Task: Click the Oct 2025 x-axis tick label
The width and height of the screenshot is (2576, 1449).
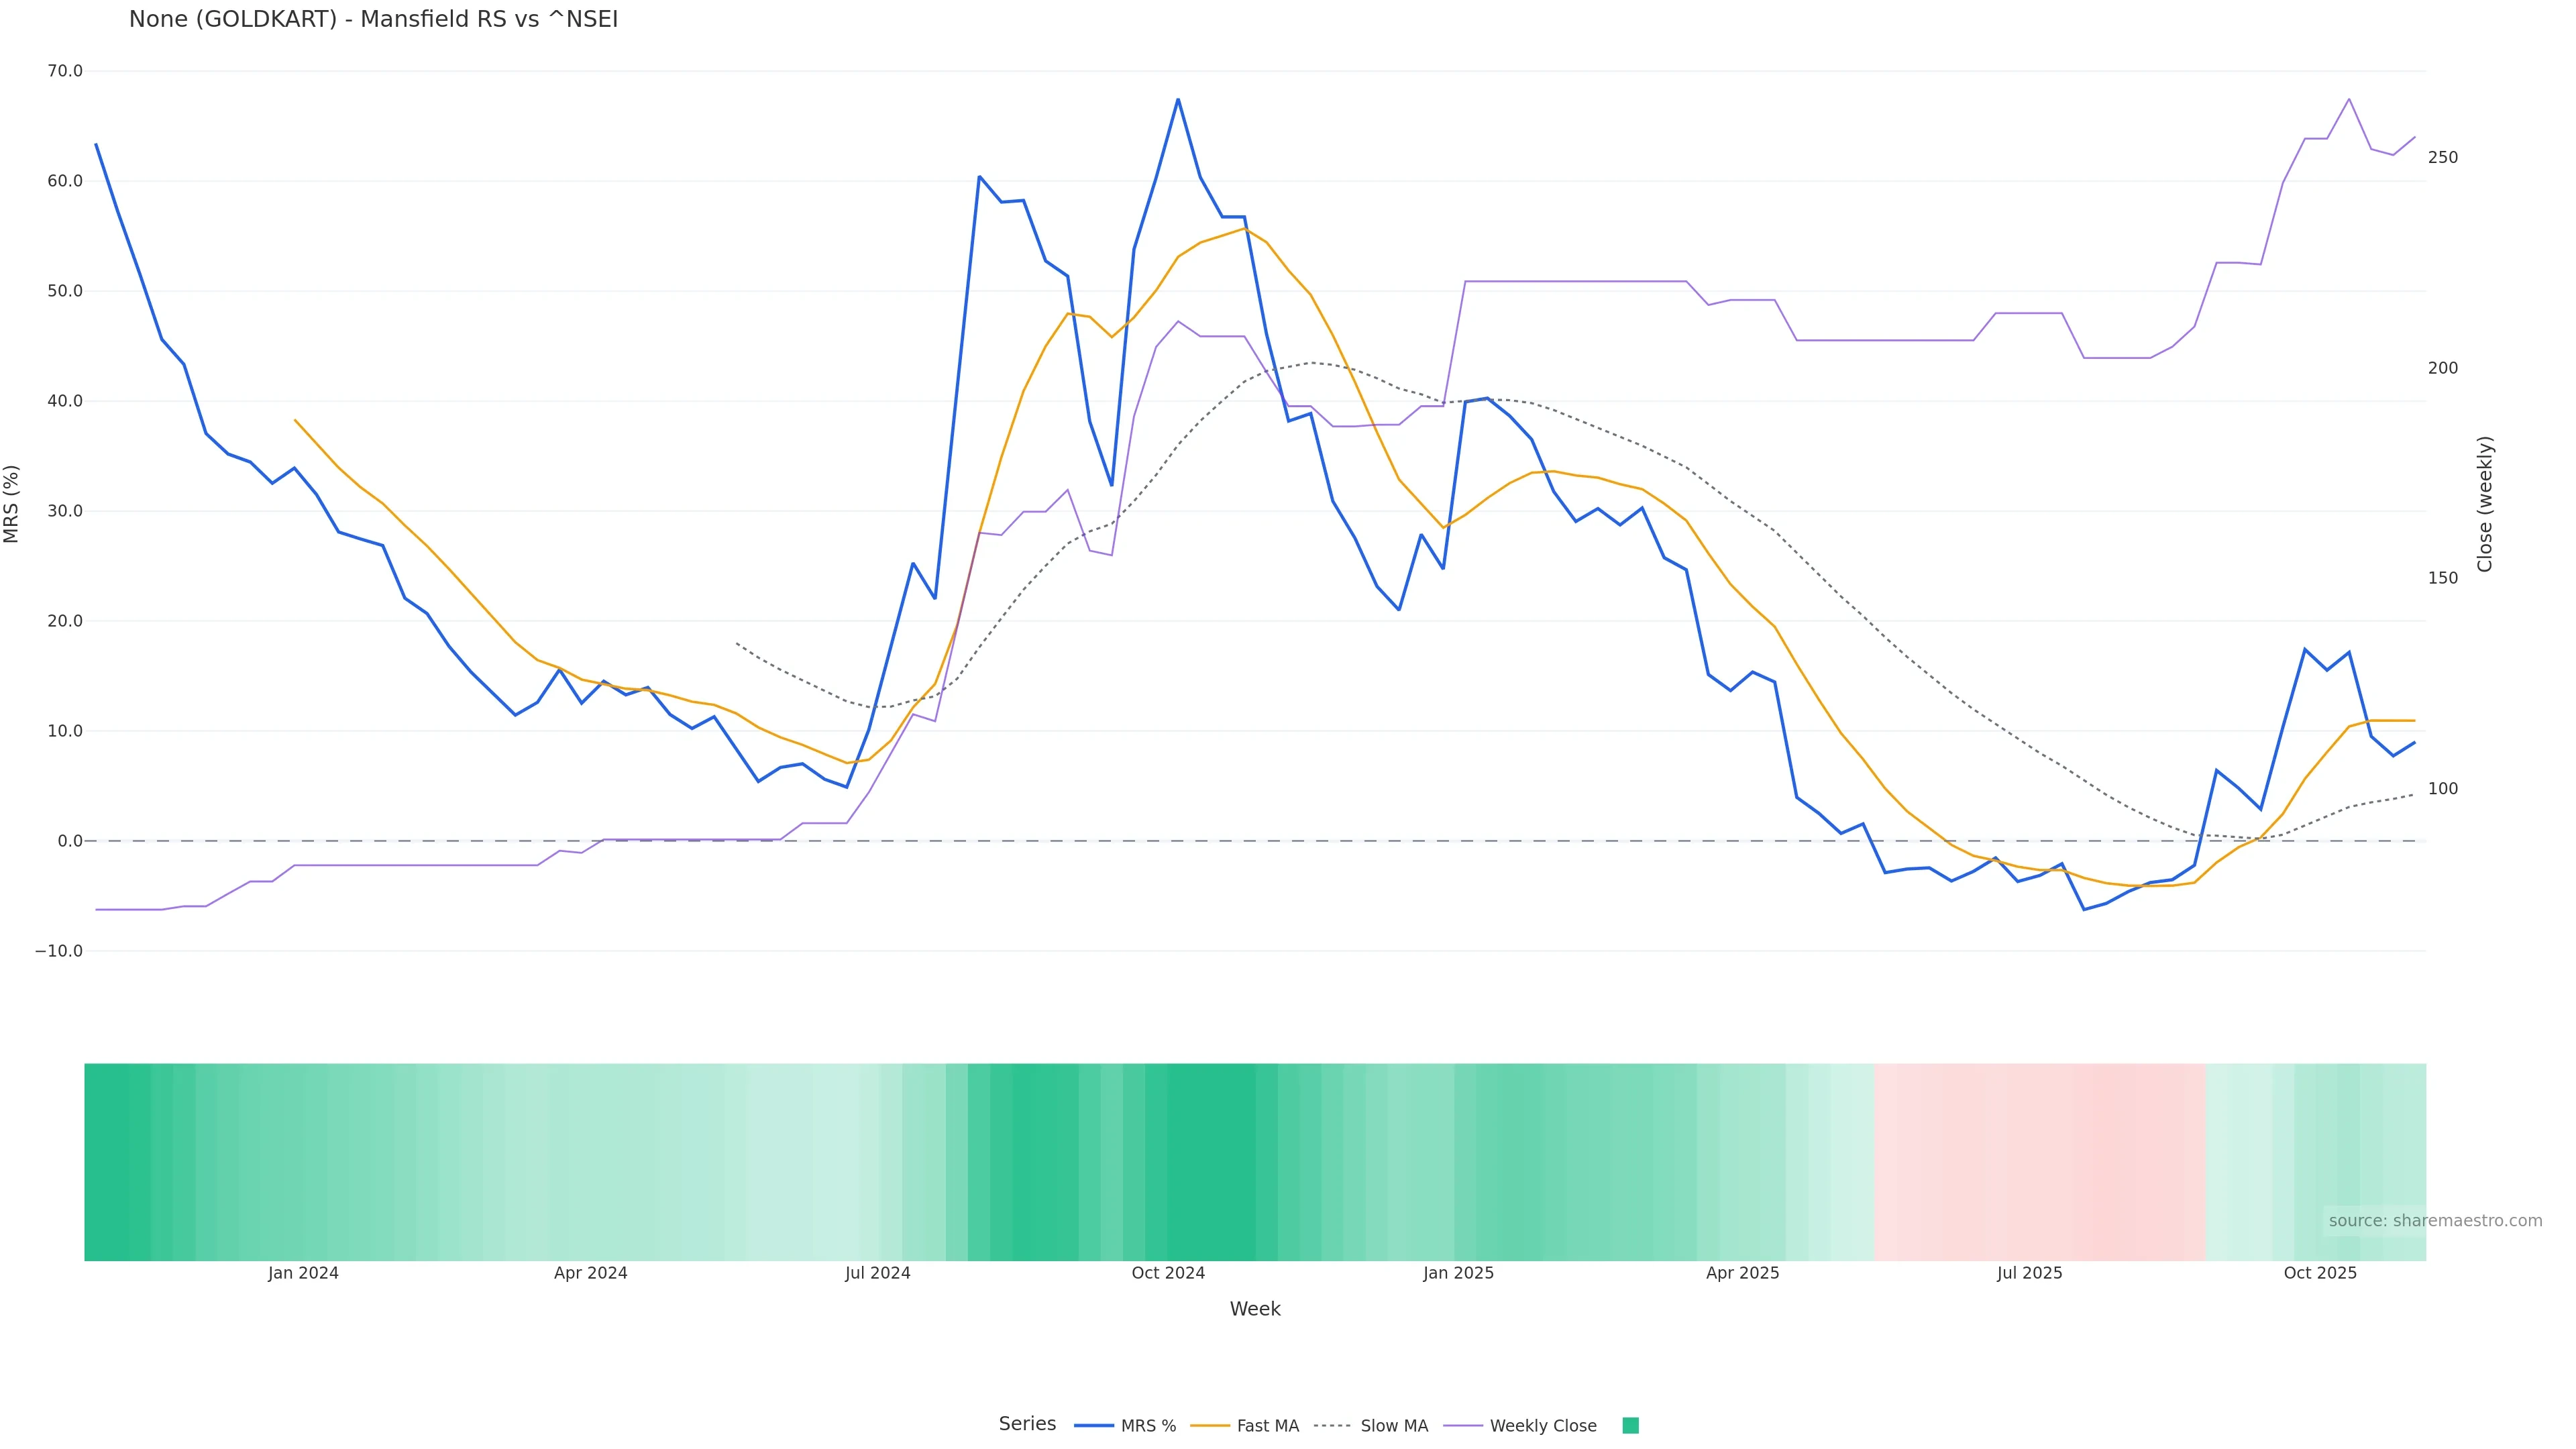Action: [x=2320, y=1273]
